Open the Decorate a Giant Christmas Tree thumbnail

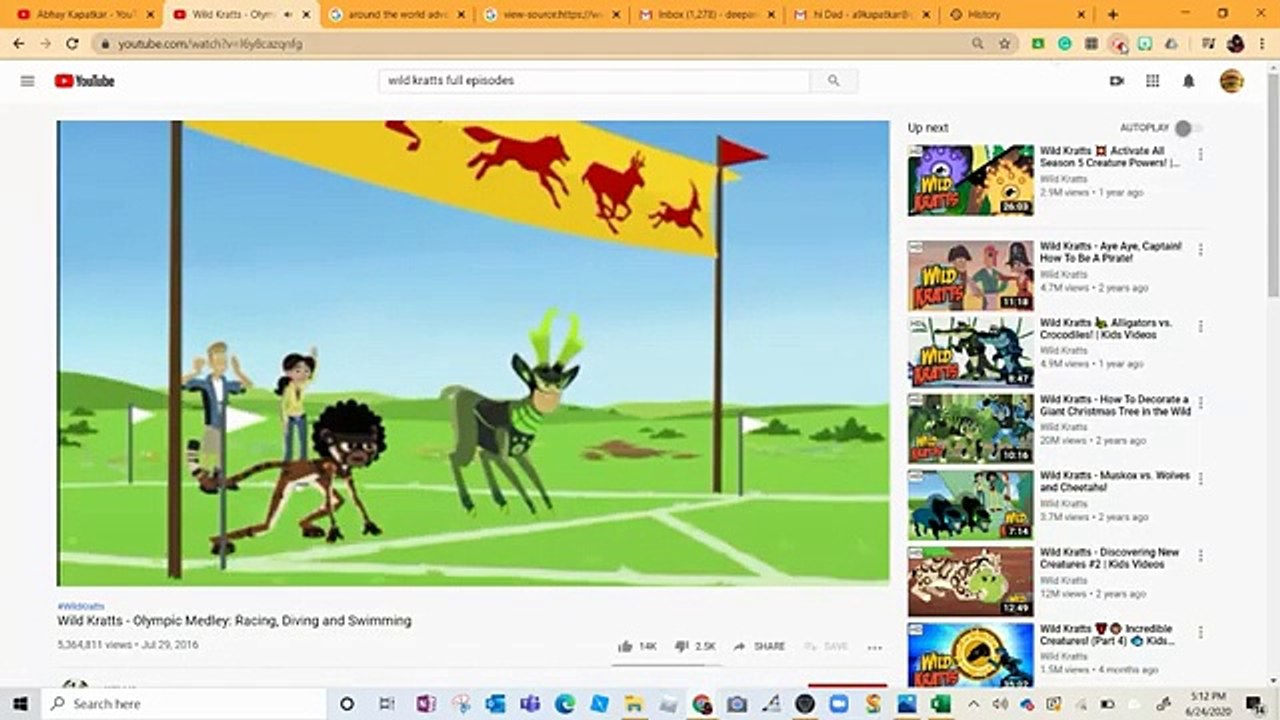pyautogui.click(x=970, y=428)
